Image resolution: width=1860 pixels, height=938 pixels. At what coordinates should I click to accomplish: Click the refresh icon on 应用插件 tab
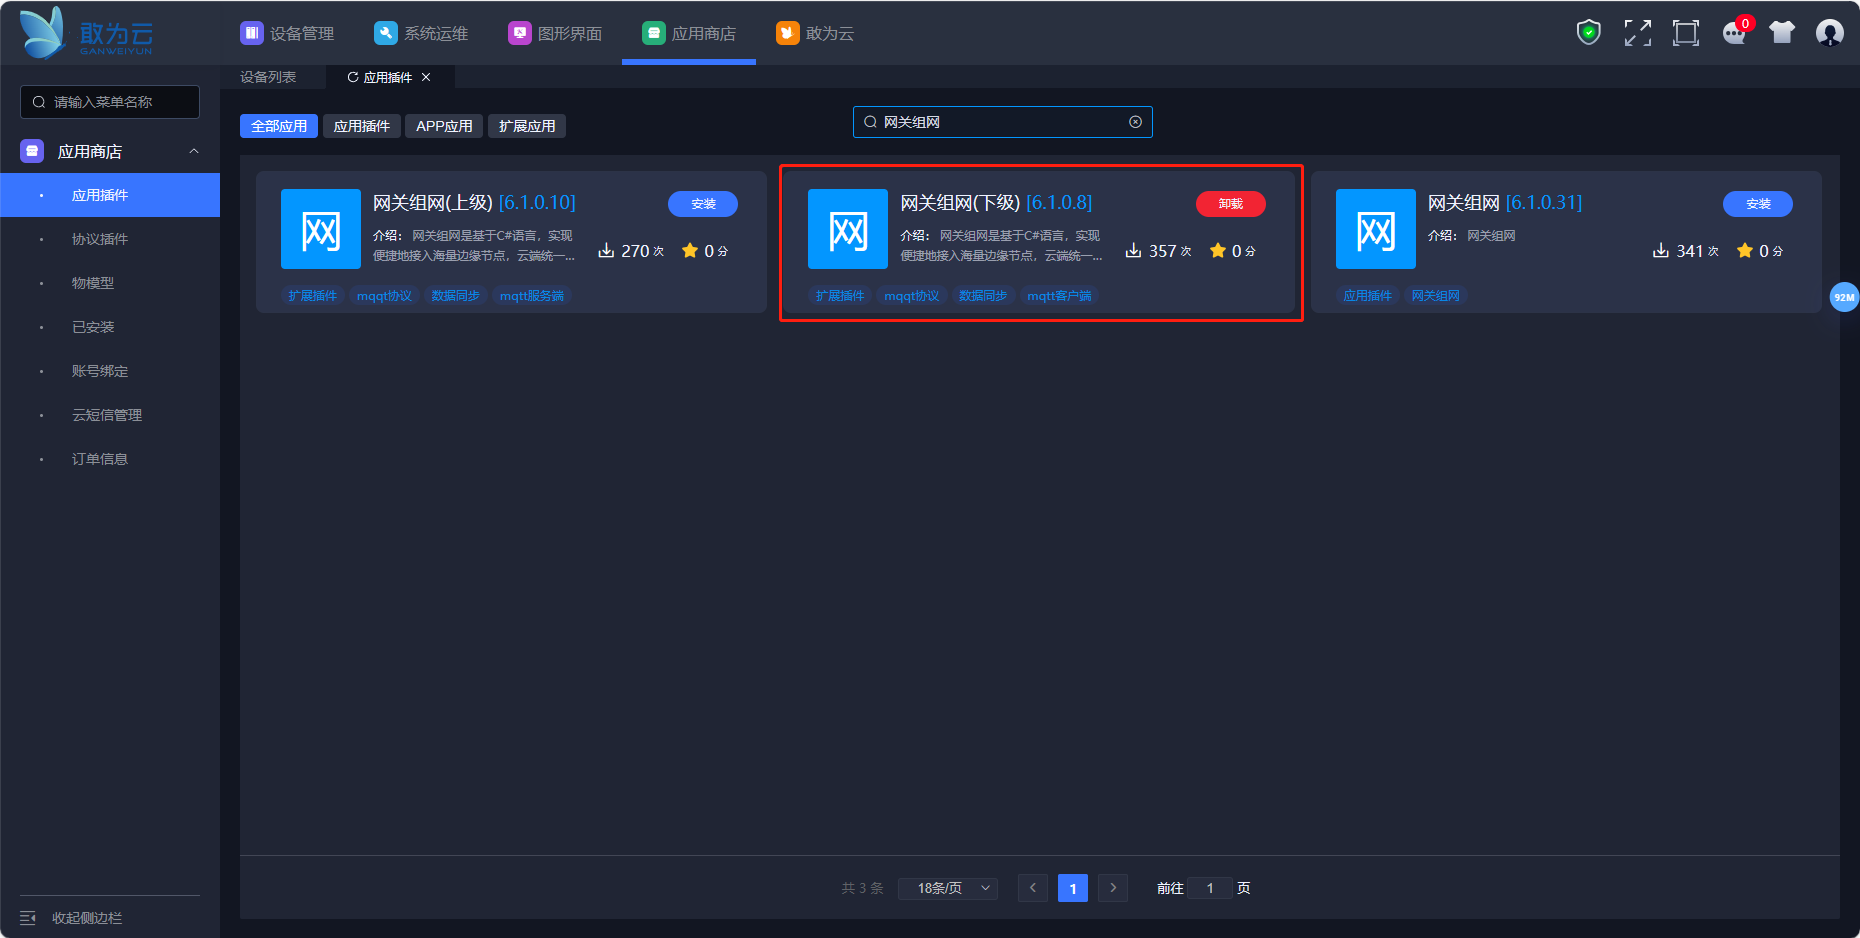click(353, 77)
